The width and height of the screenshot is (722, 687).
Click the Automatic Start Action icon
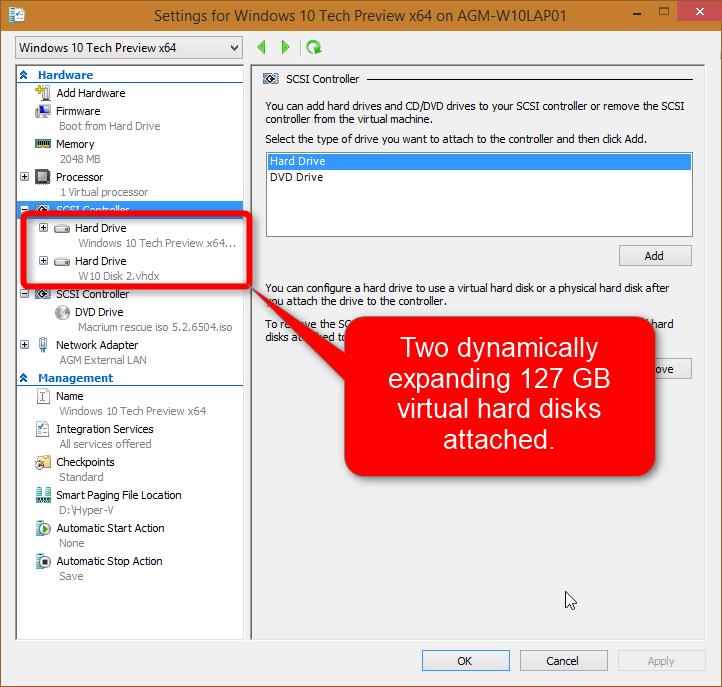tap(43, 528)
